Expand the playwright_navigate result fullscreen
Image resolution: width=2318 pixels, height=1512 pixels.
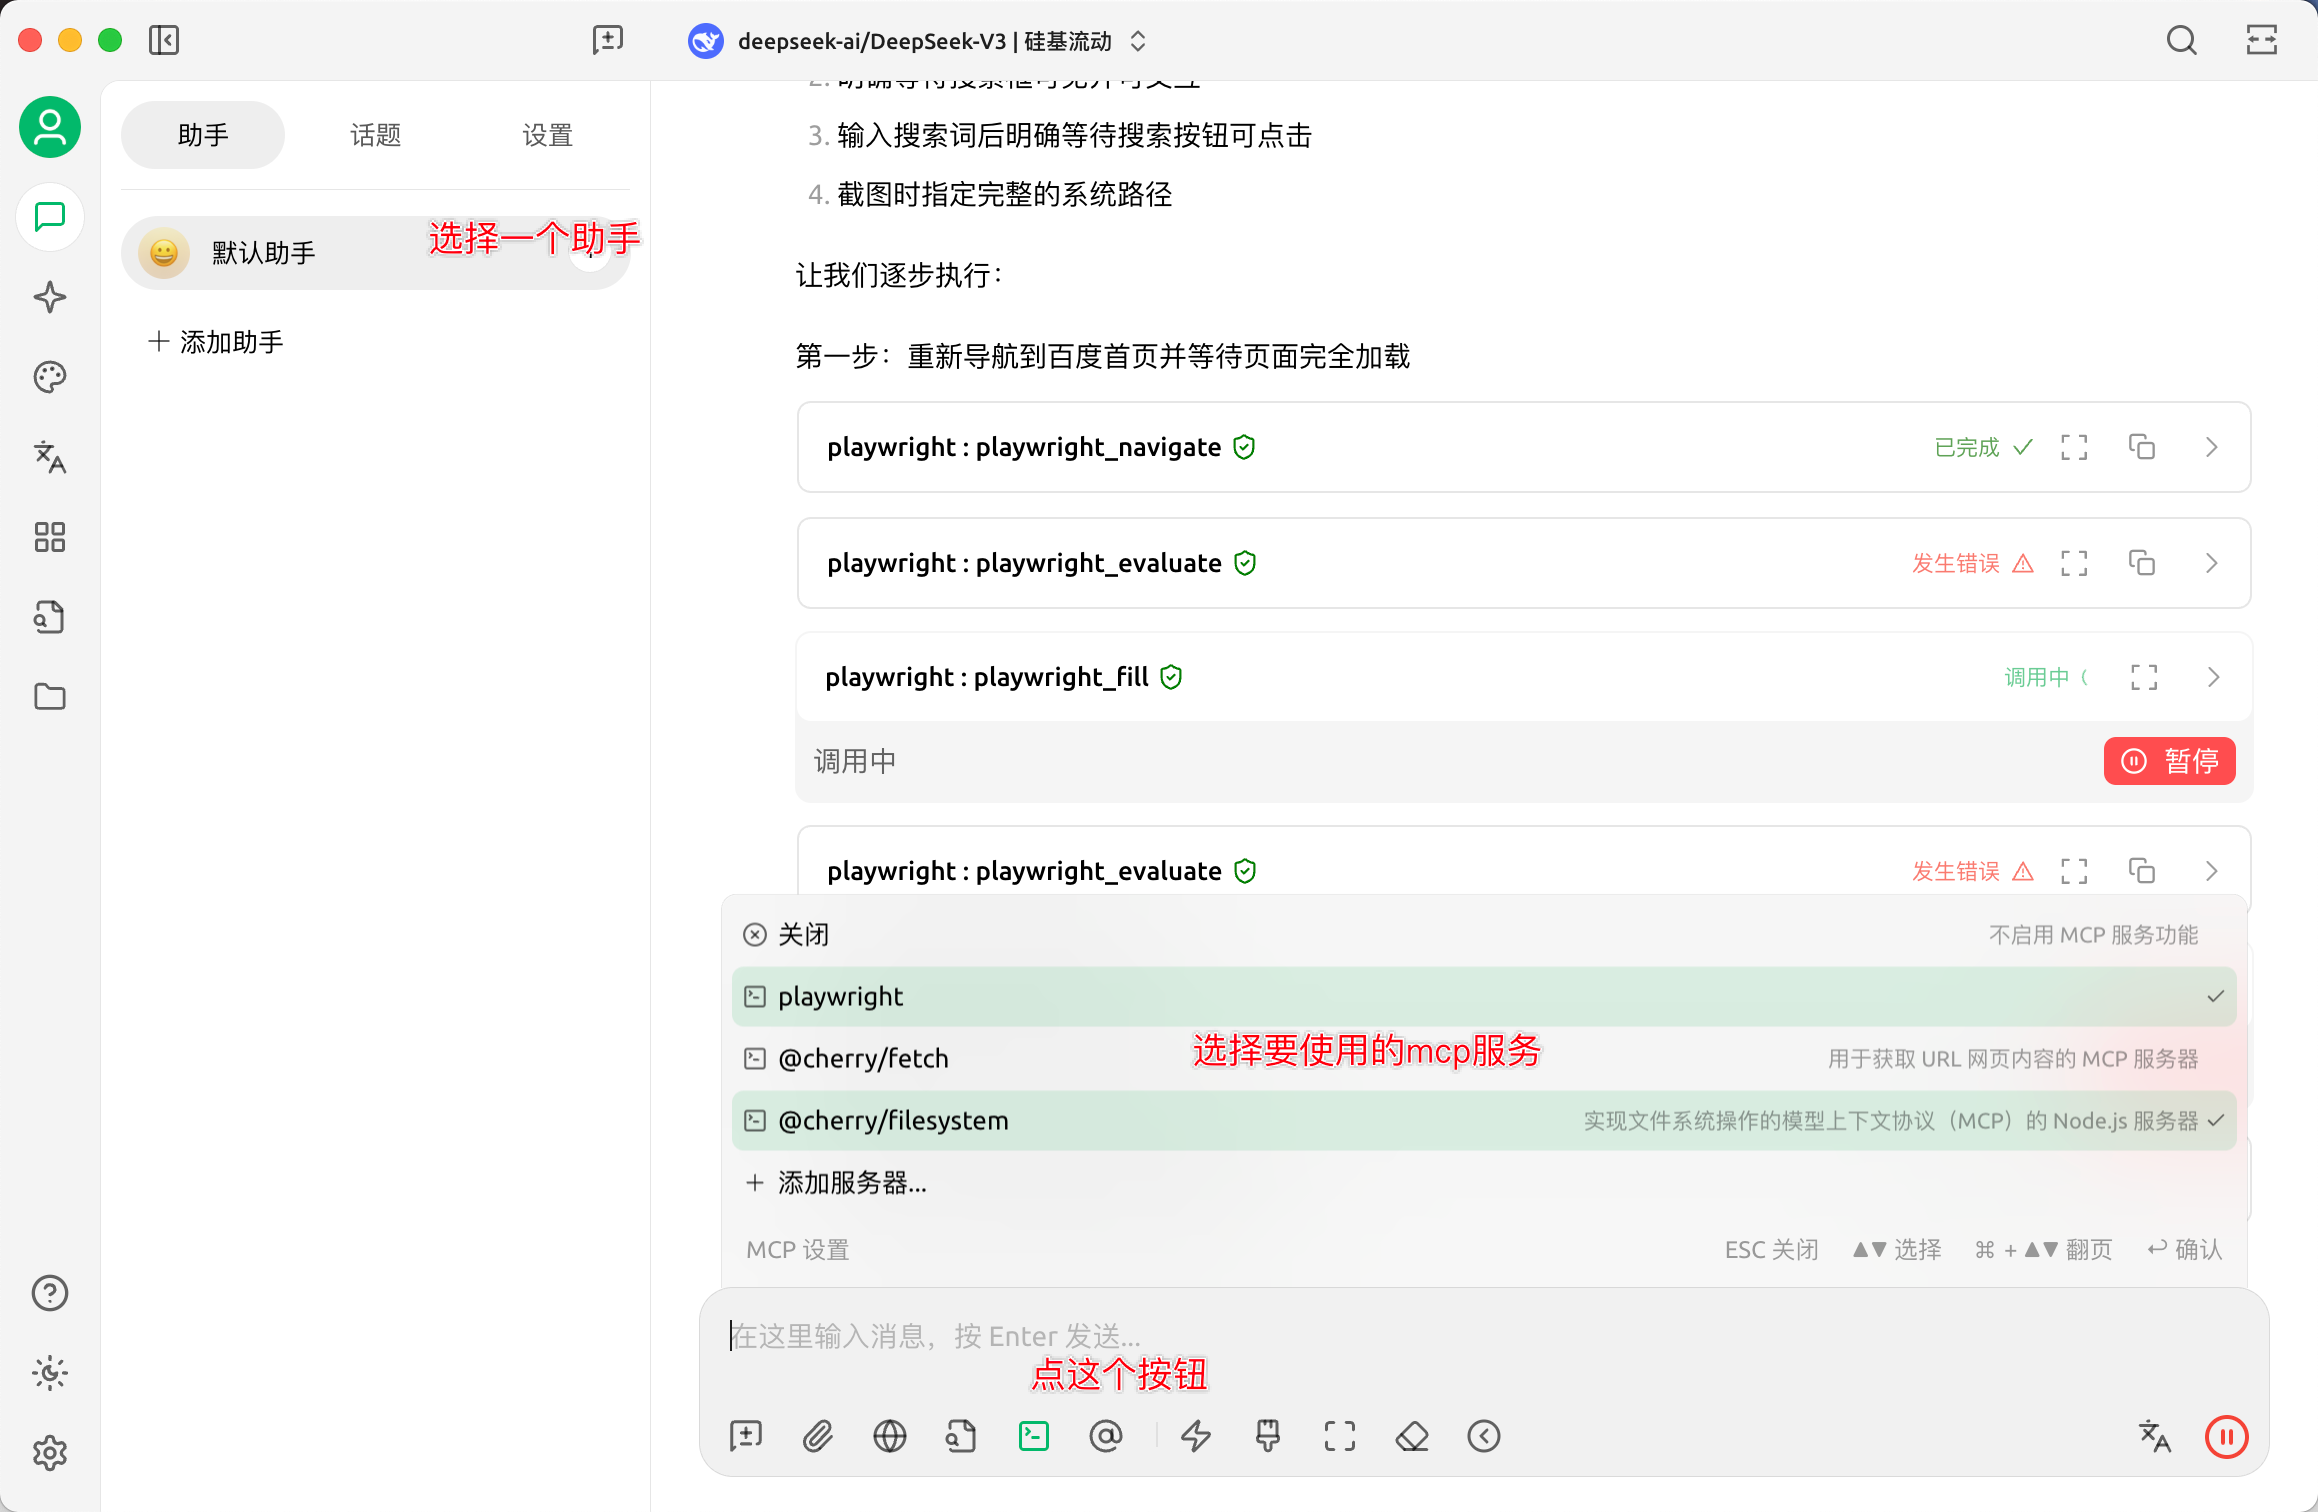[x=2074, y=447]
